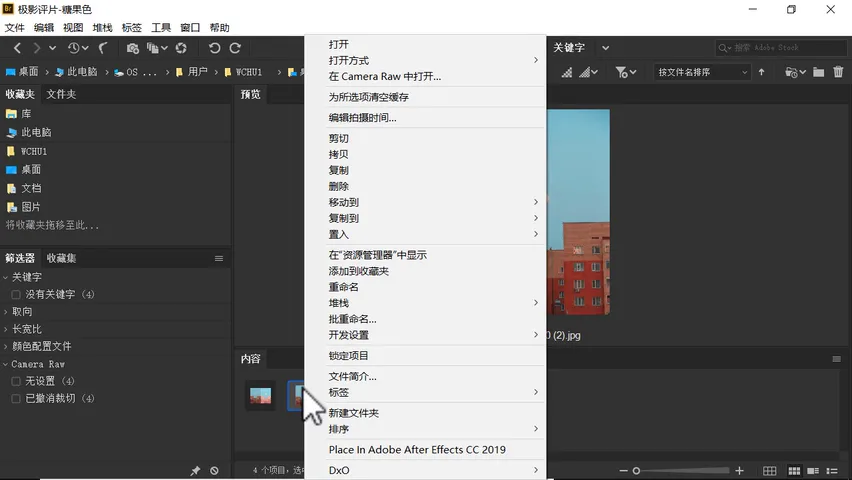Open WCHU1 in favorites list
The width and height of the screenshot is (852, 480).
(x=34, y=151)
